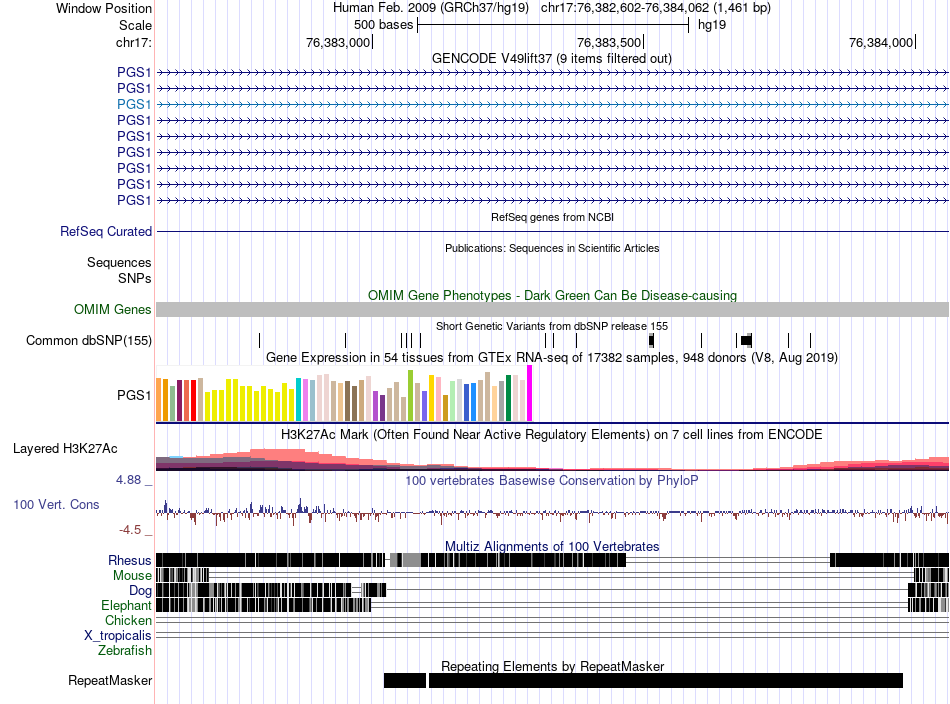950x704 pixels.
Task: Click the 4.88 PhyloP upper axis value
Action: click(x=128, y=480)
